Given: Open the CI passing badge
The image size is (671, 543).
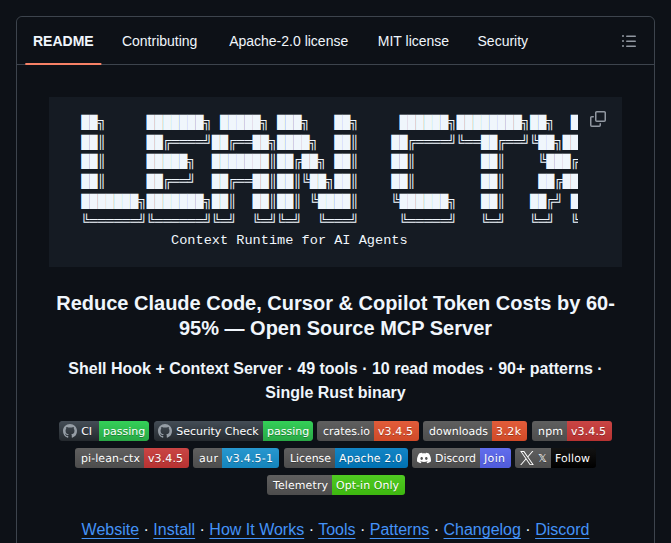Looking at the screenshot, I should [x=104, y=431].
